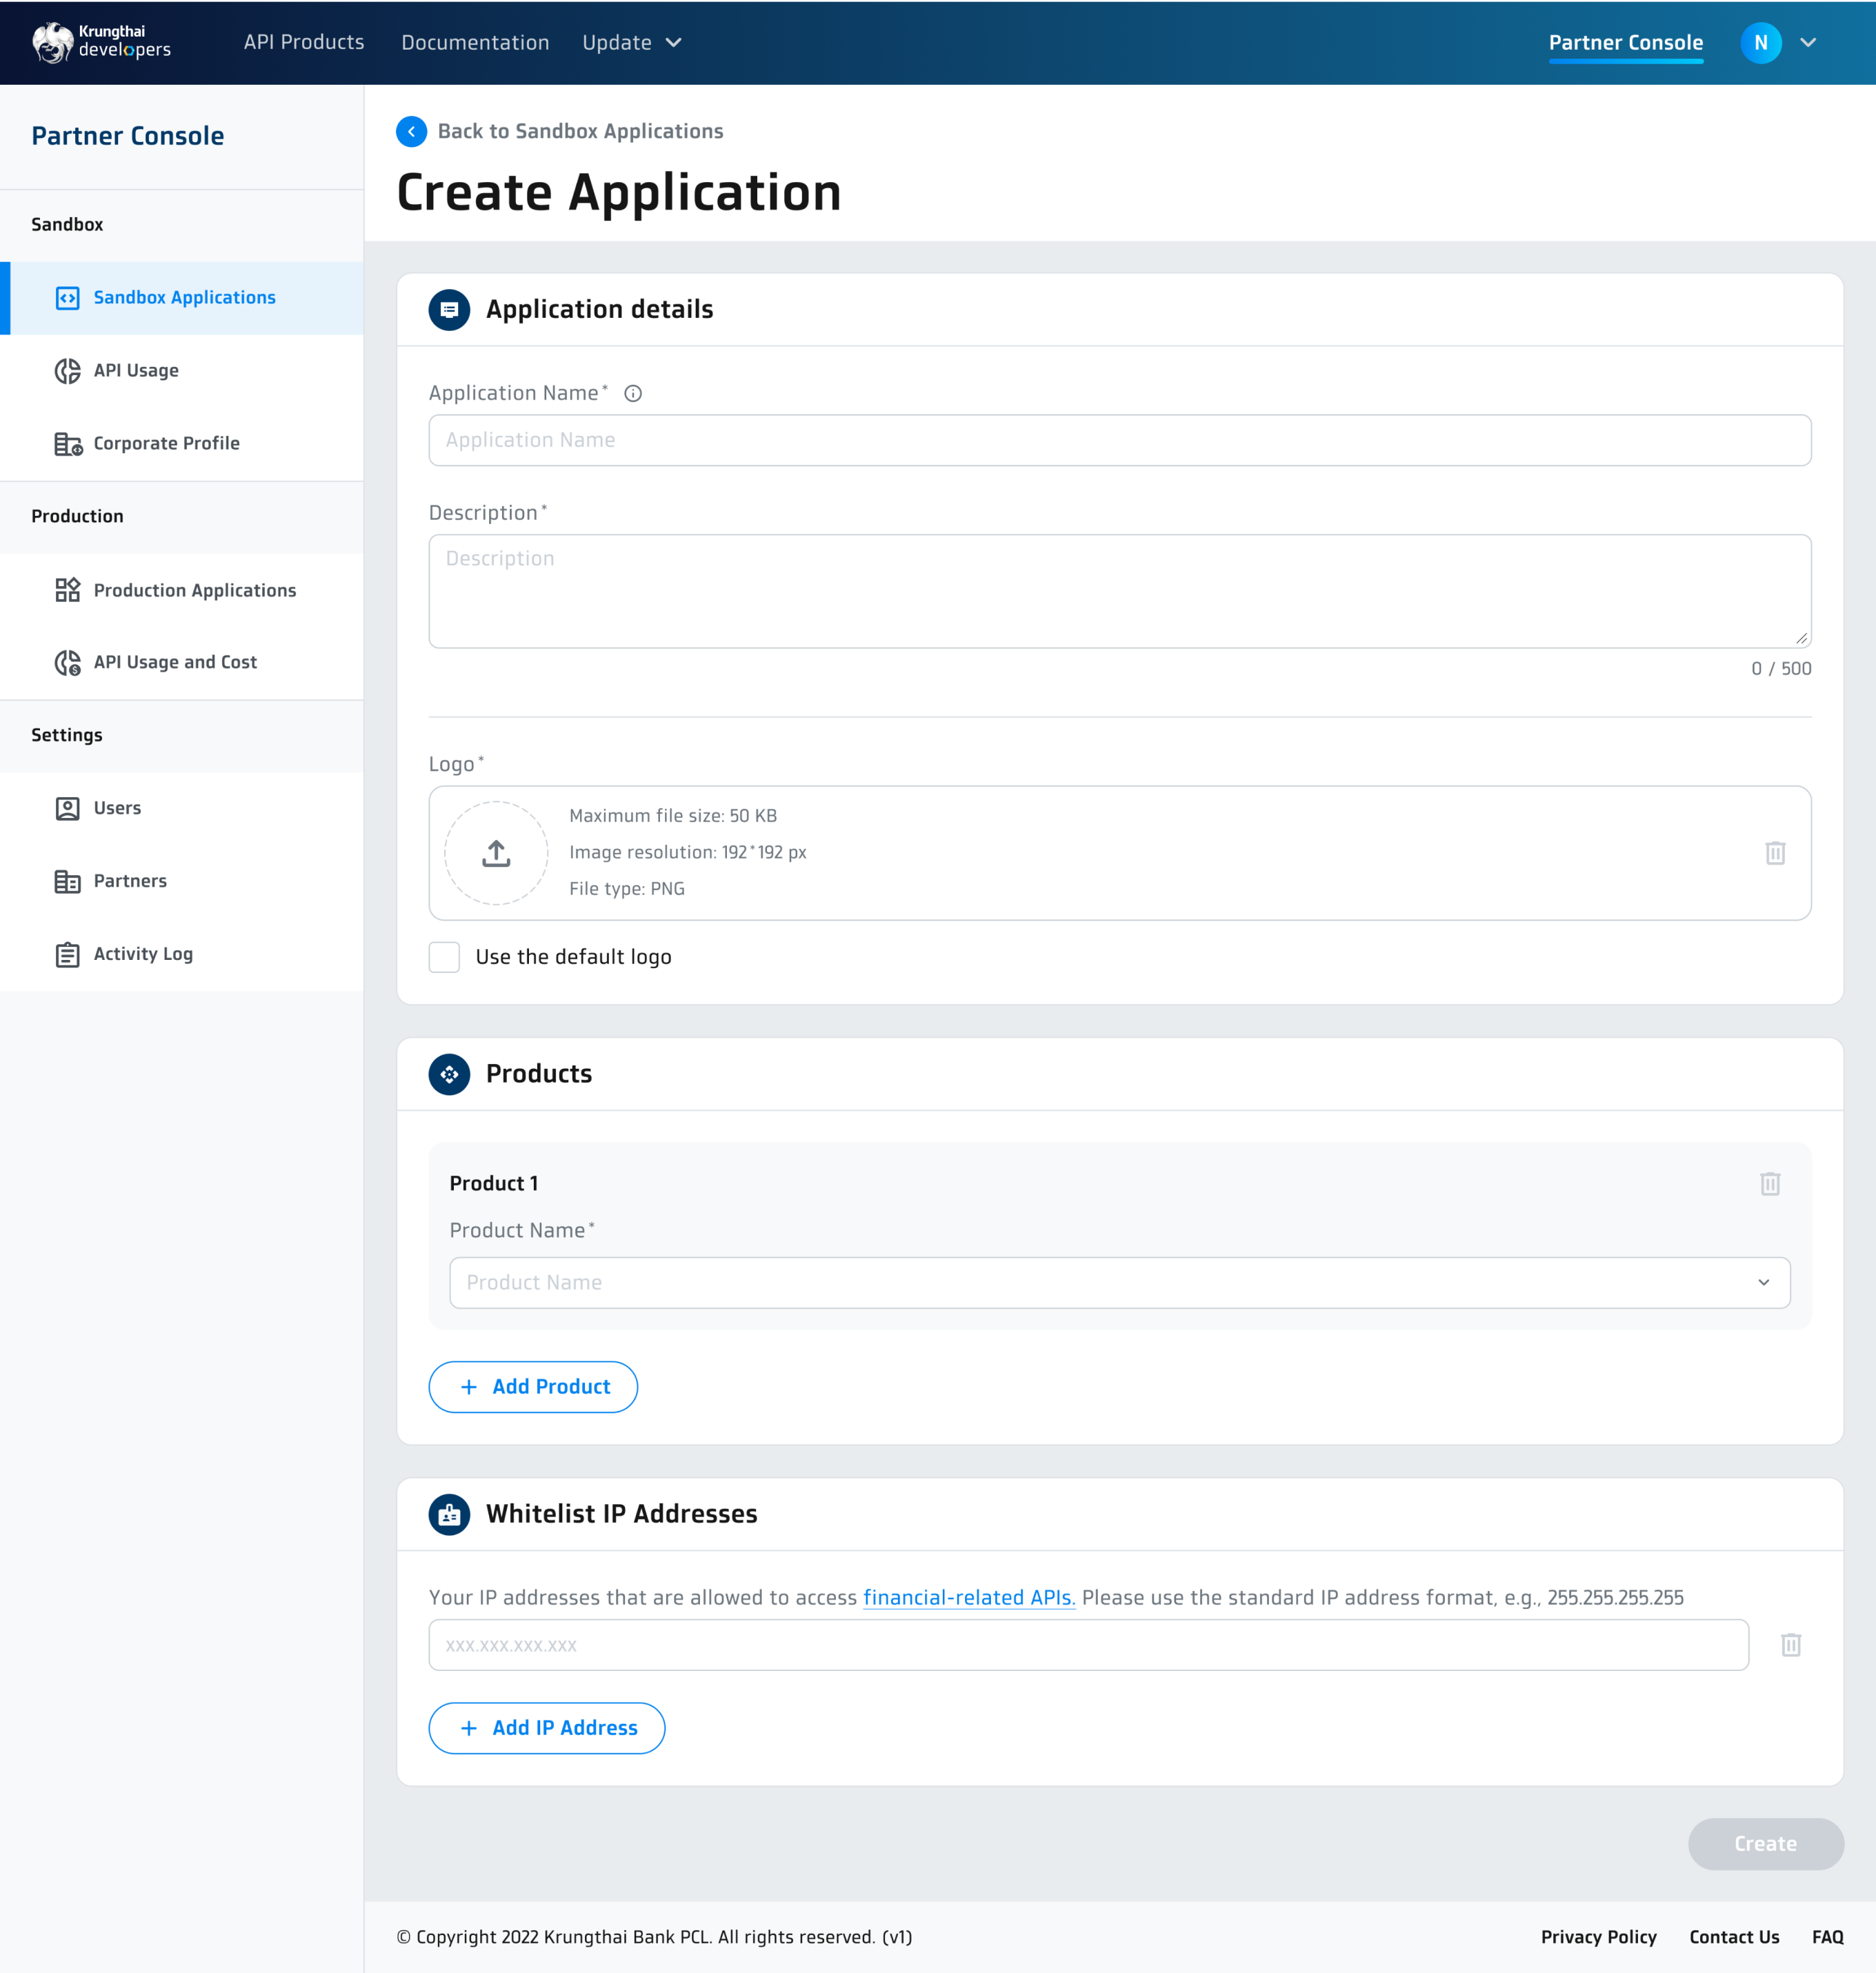This screenshot has width=1876, height=1973.
Task: Open API Usage in the sidebar
Action: (136, 371)
